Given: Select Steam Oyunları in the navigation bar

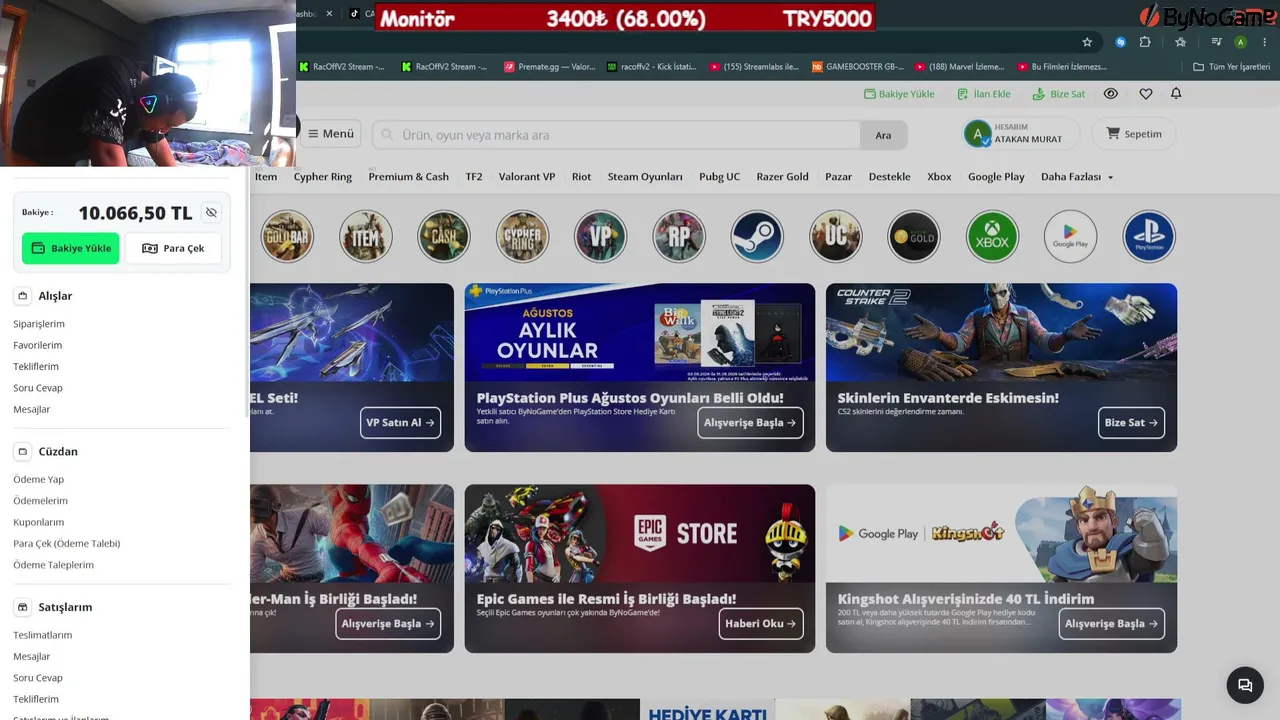Looking at the screenshot, I should tap(645, 177).
